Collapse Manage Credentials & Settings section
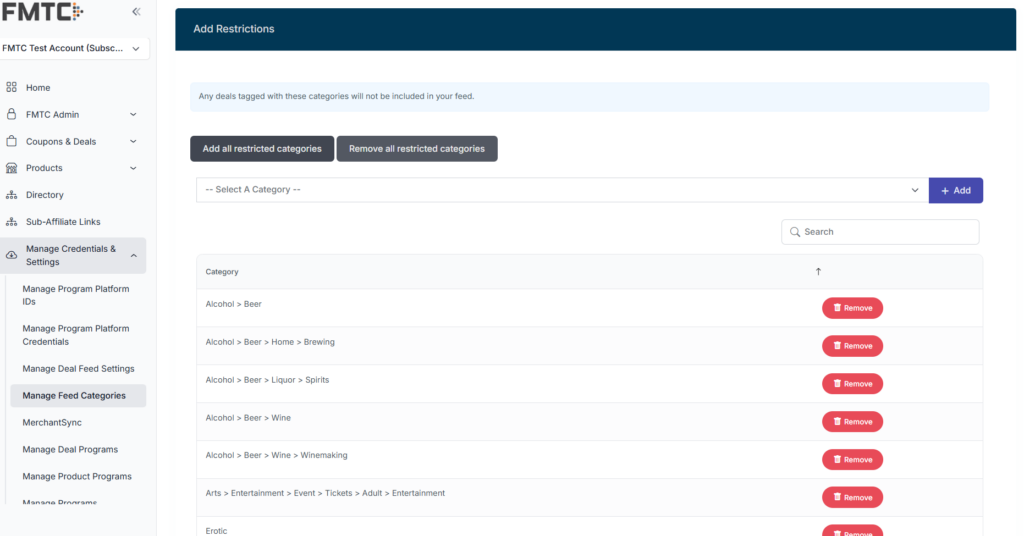 click(133, 256)
